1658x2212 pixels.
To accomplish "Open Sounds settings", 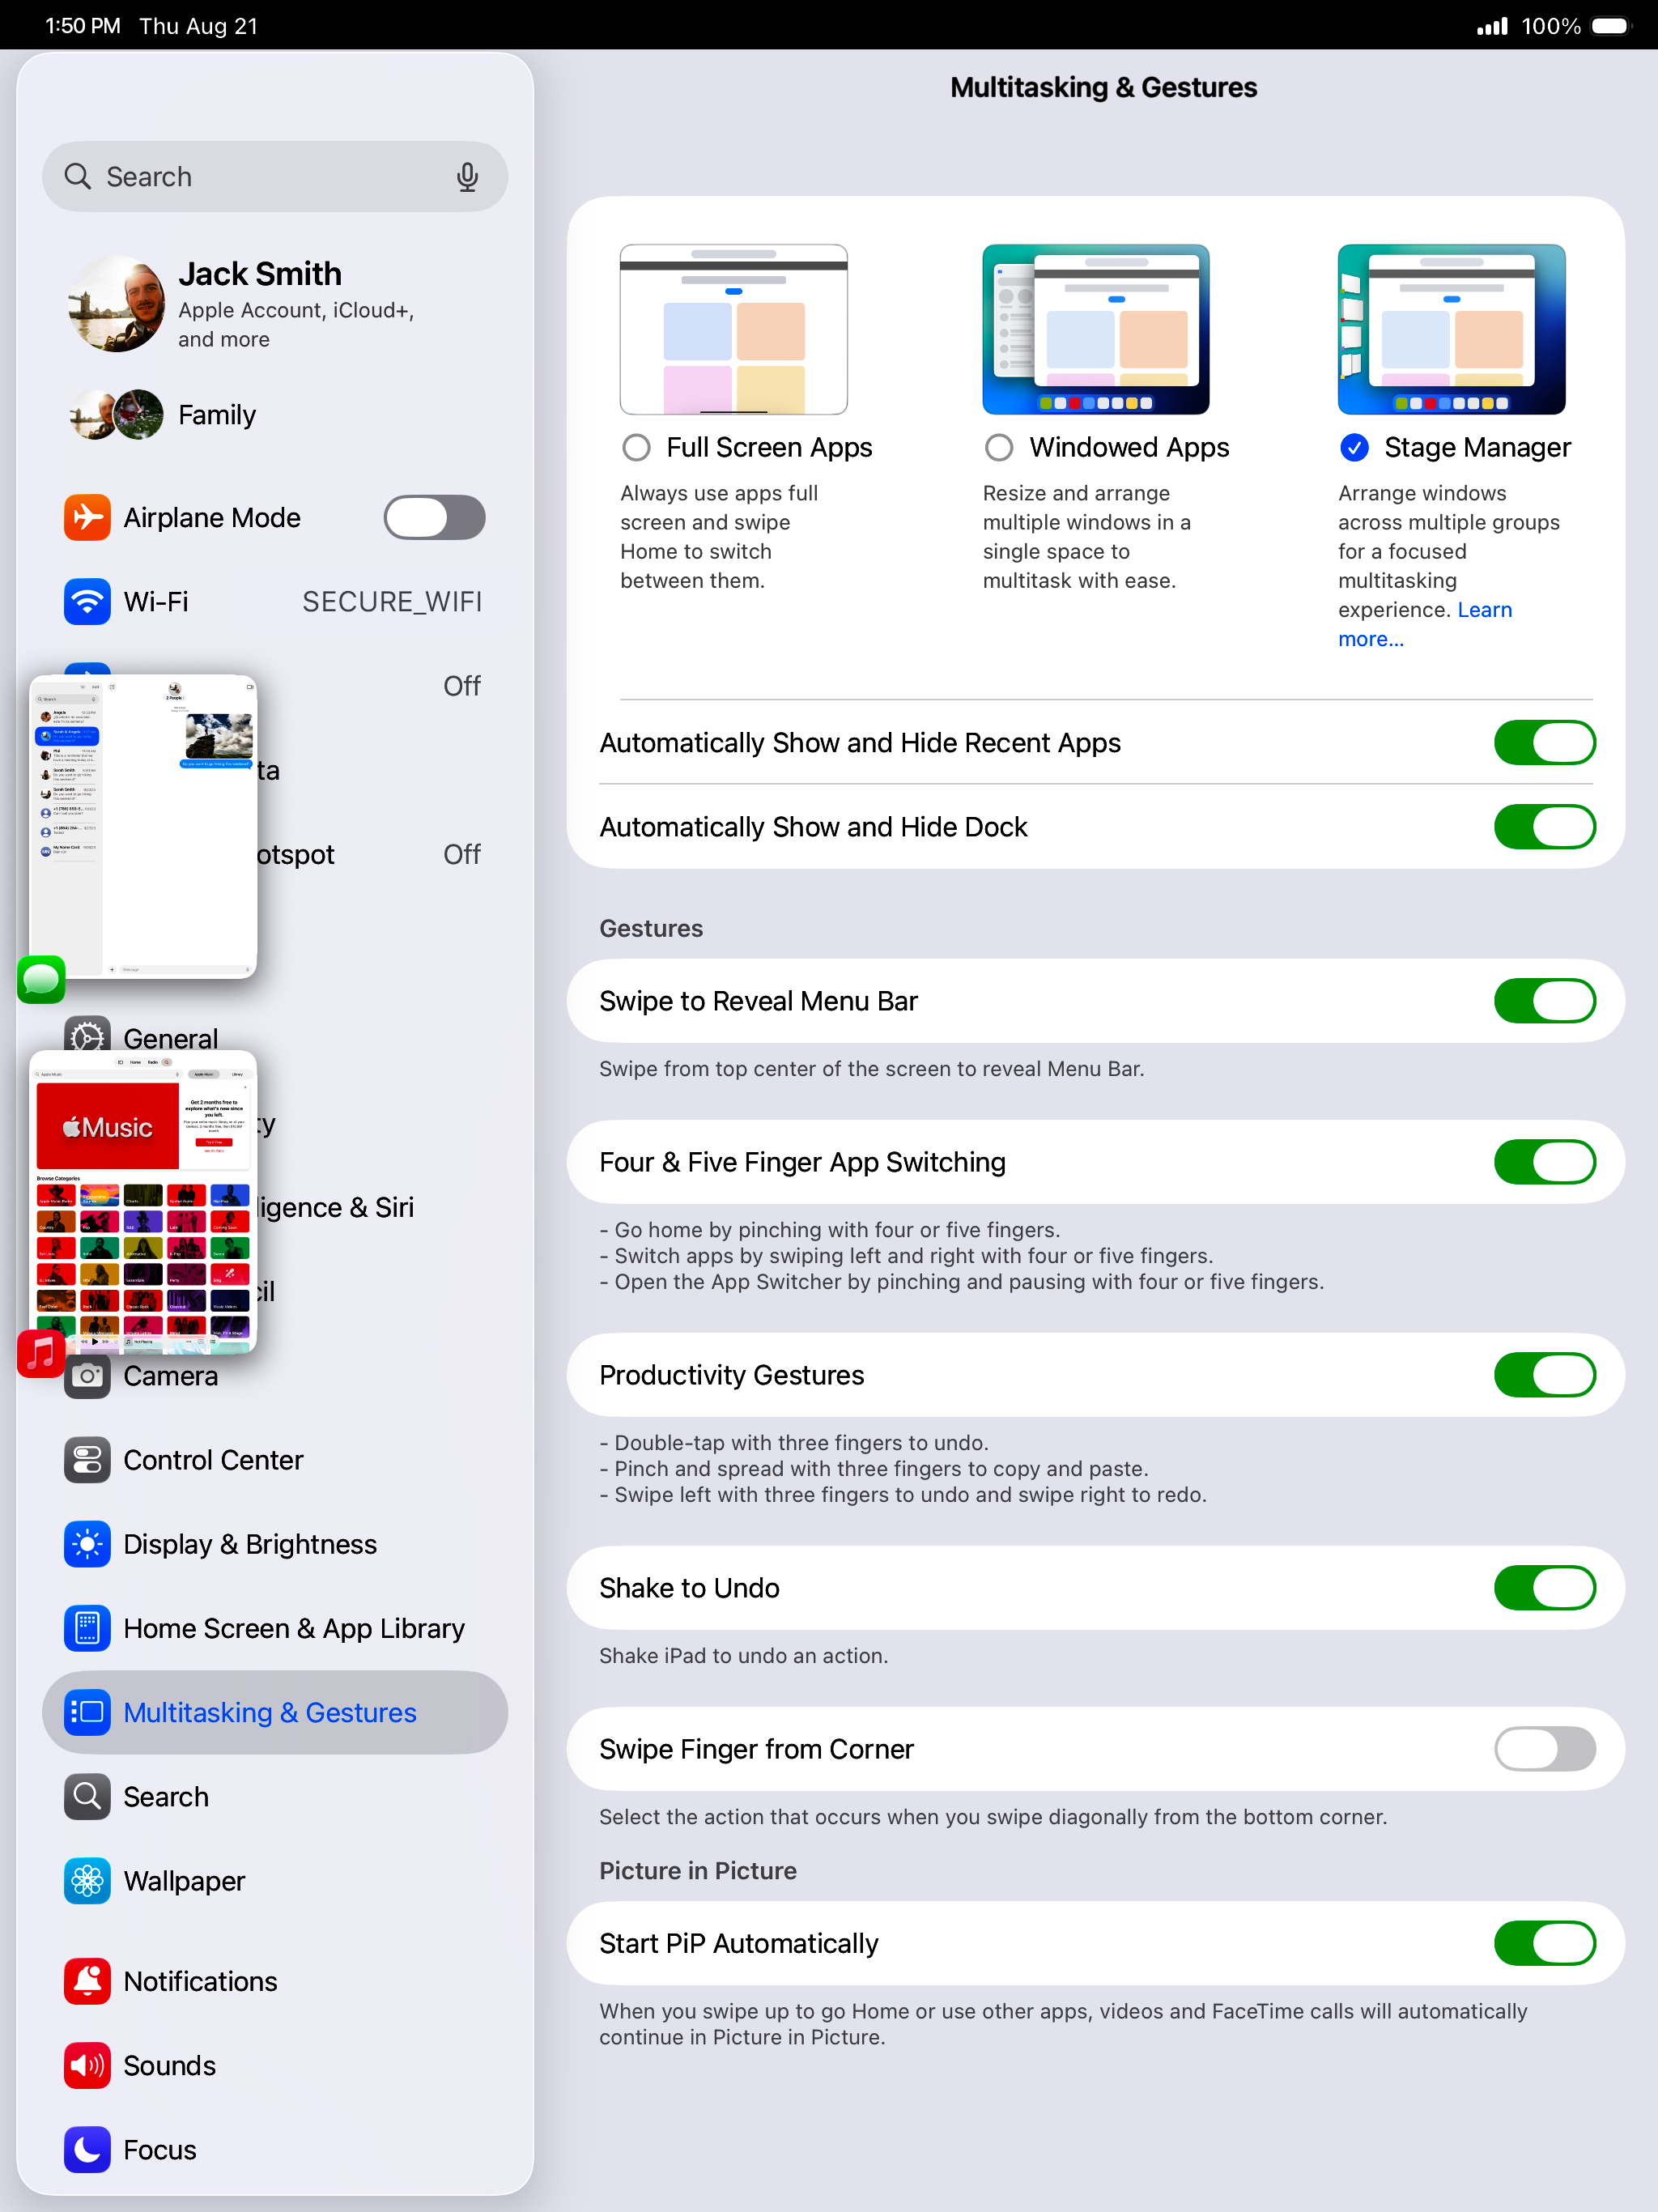I will point(275,2066).
